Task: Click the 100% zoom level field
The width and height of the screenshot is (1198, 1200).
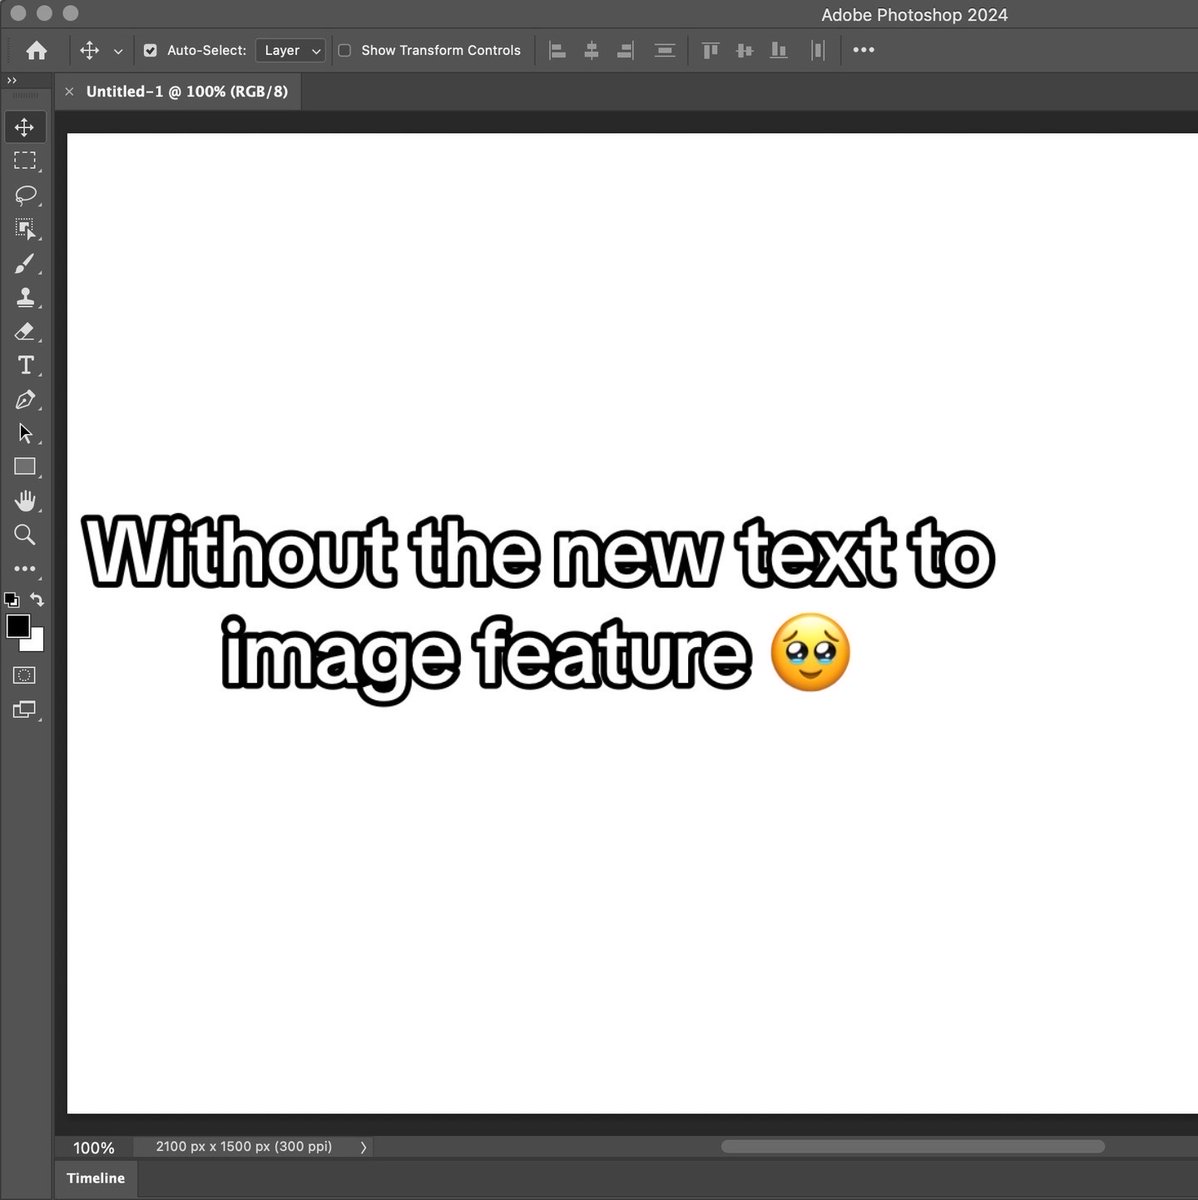Action: pyautogui.click(x=94, y=1148)
